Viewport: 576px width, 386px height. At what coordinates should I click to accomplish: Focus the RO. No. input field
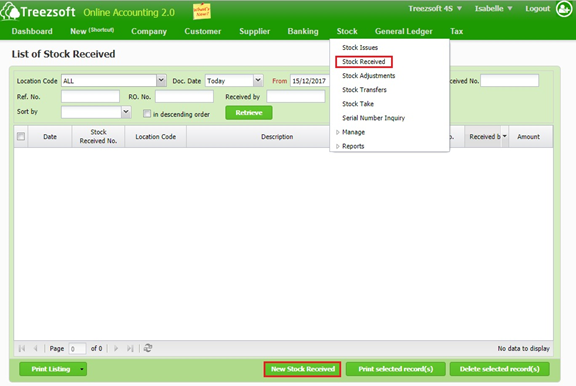tap(184, 97)
